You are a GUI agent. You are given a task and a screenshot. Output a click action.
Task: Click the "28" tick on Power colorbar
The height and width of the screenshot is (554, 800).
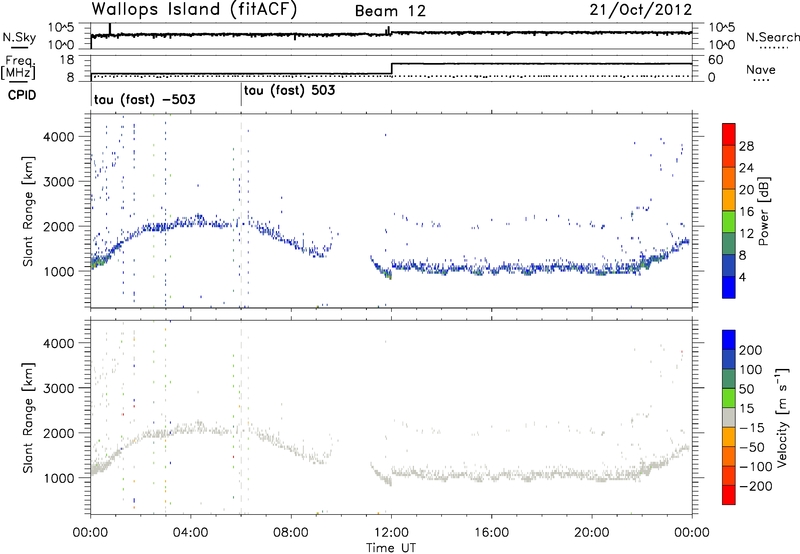(x=746, y=146)
